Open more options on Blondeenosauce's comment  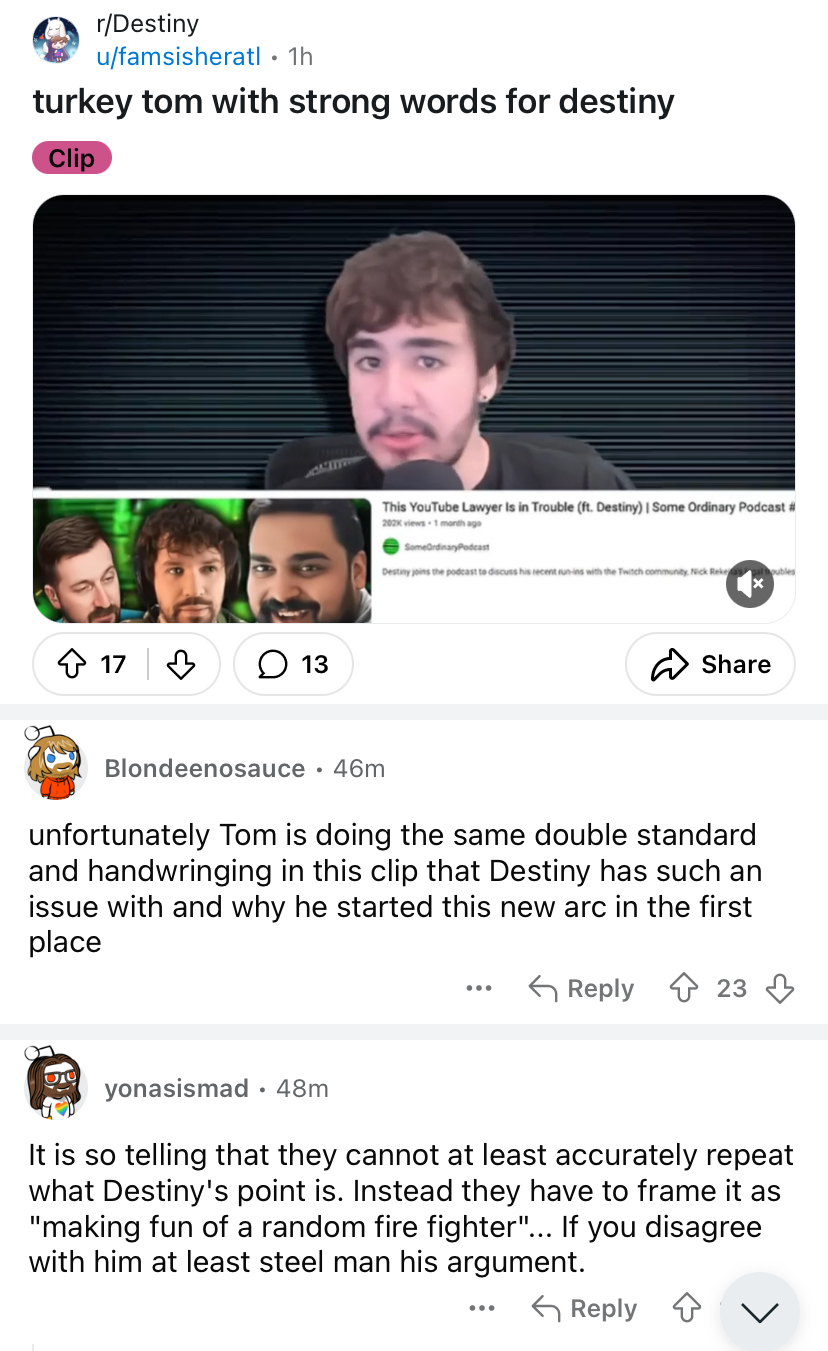[479, 988]
